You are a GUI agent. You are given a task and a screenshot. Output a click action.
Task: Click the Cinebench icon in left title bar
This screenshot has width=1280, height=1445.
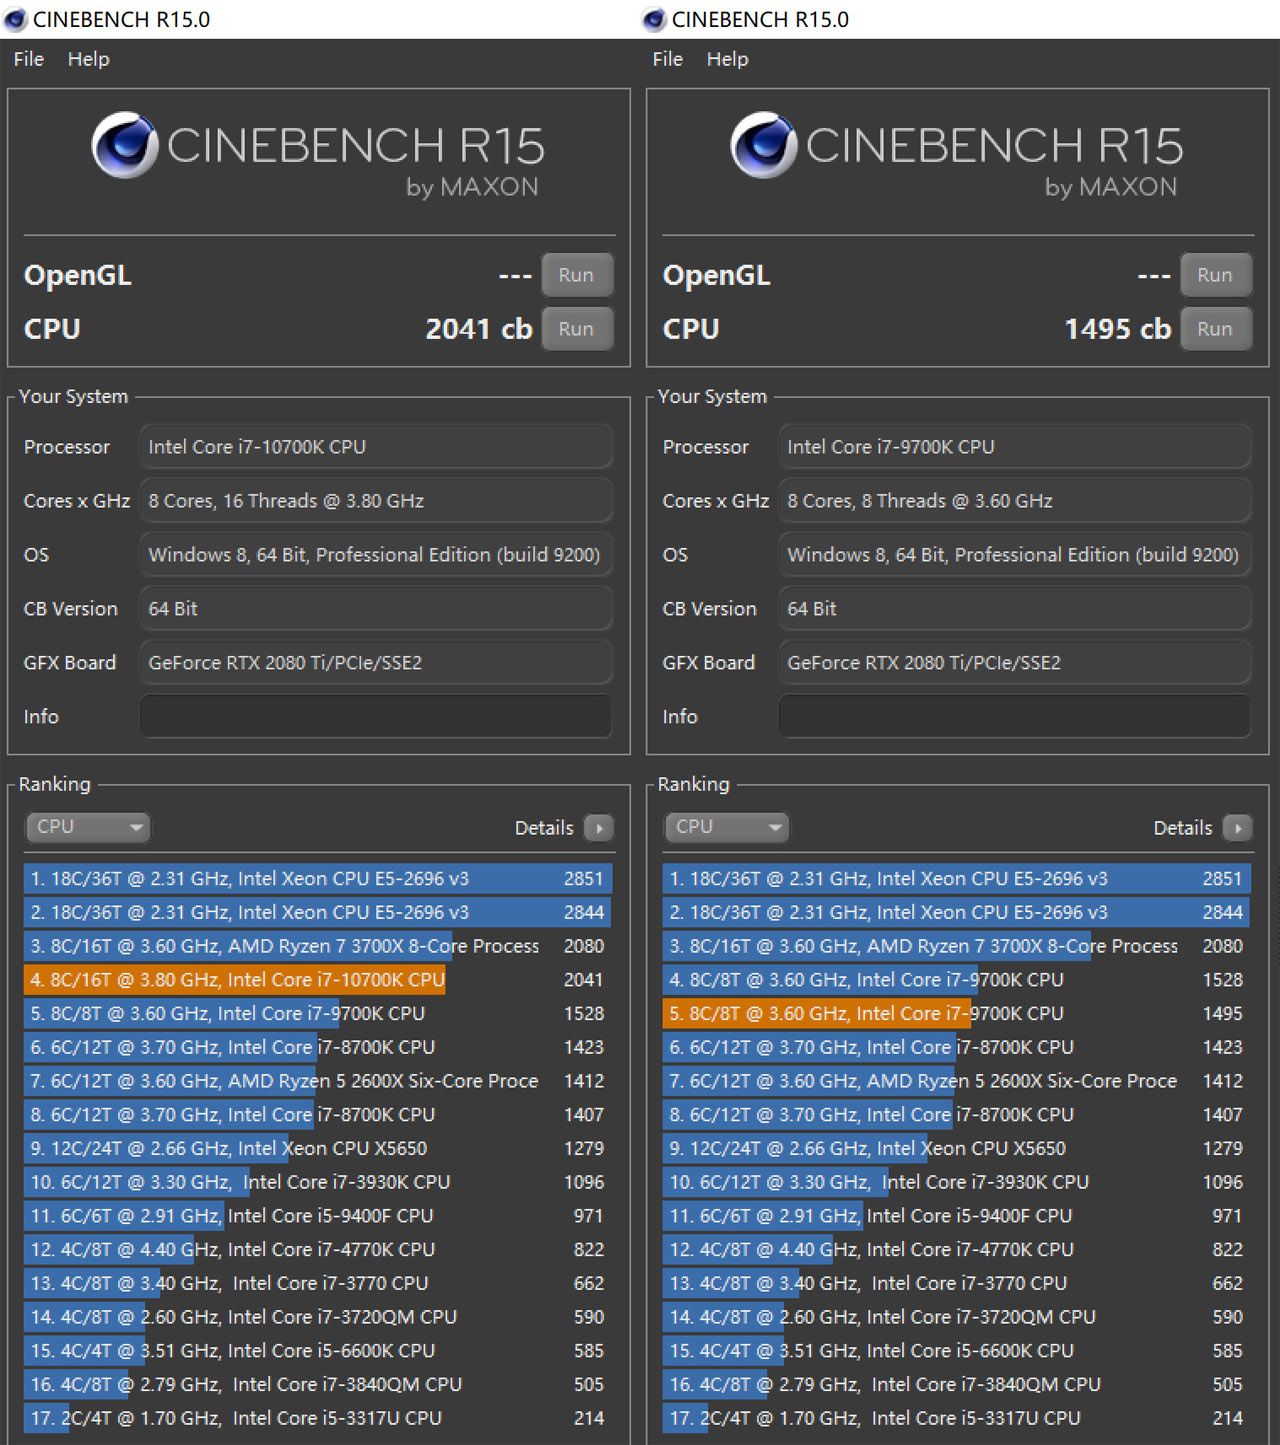[15, 19]
